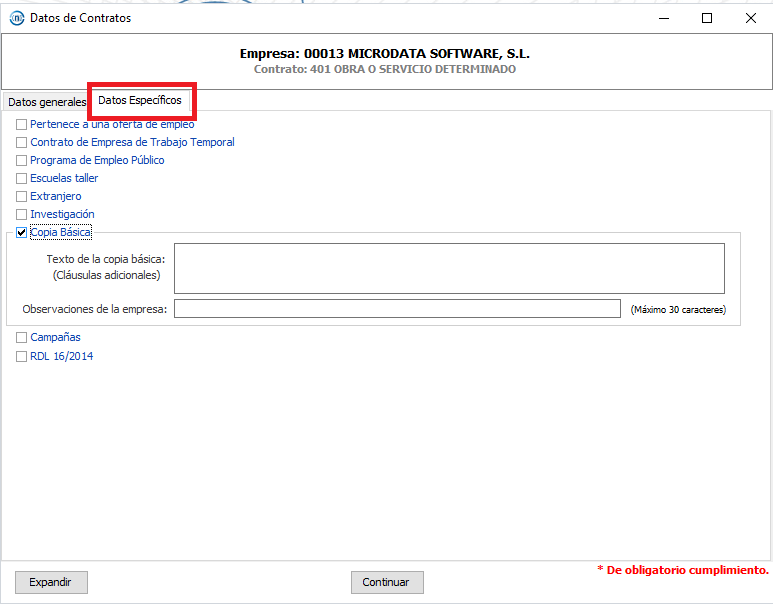Tick the Investigación checkbox
This screenshot has width=773, height=605.
22,215
